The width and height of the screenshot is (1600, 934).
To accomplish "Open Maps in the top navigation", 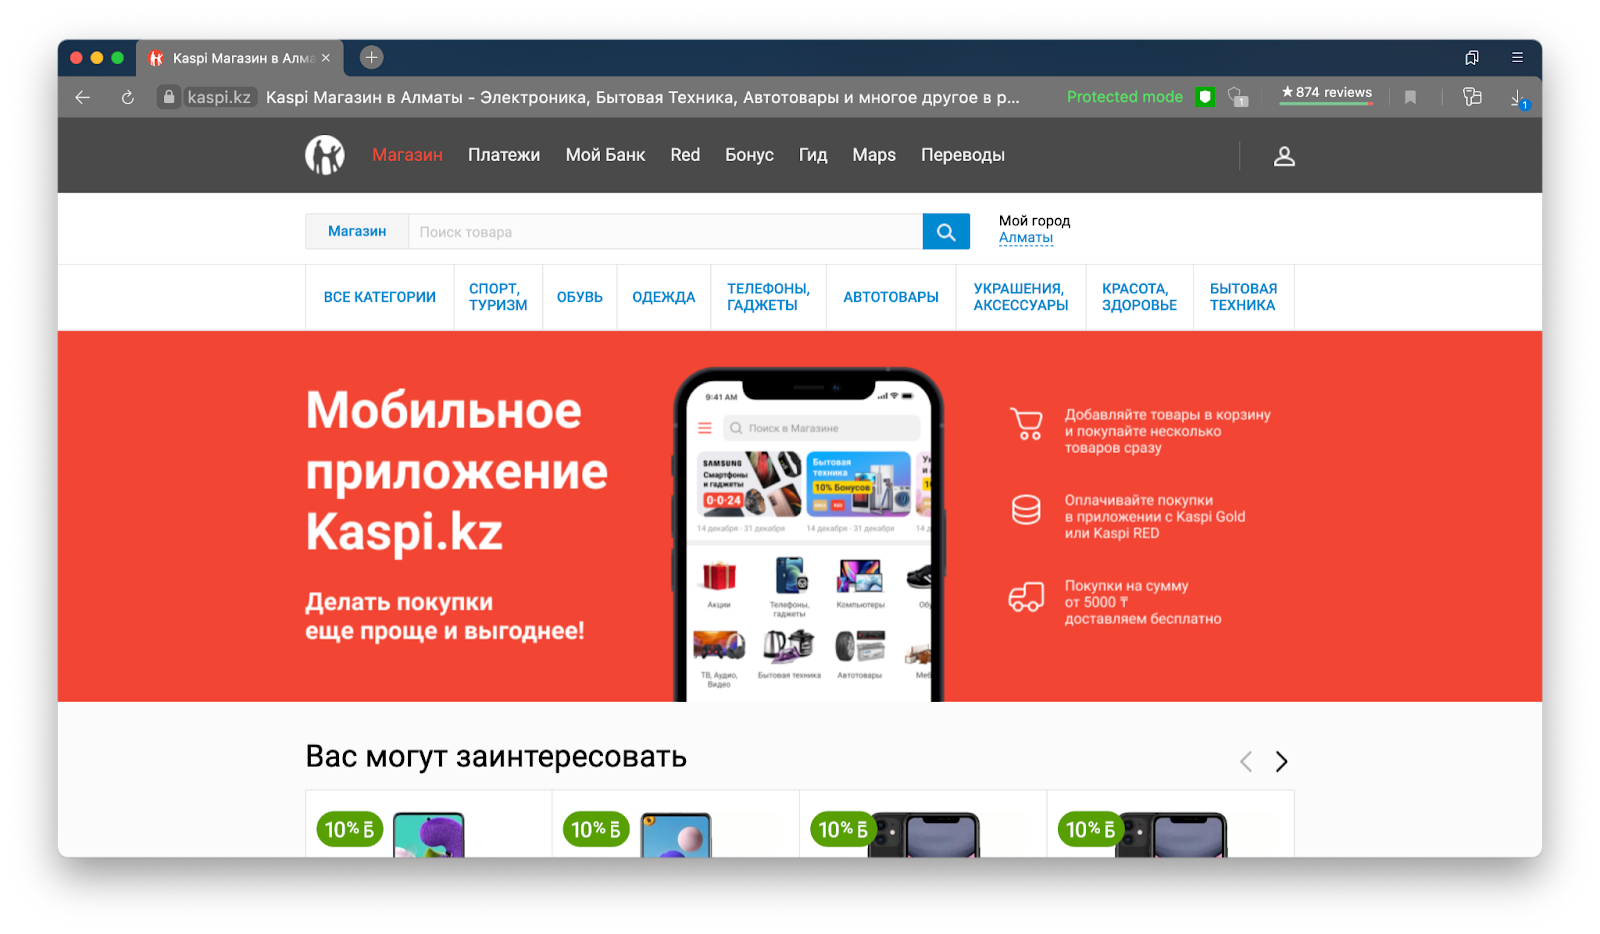I will [x=874, y=155].
